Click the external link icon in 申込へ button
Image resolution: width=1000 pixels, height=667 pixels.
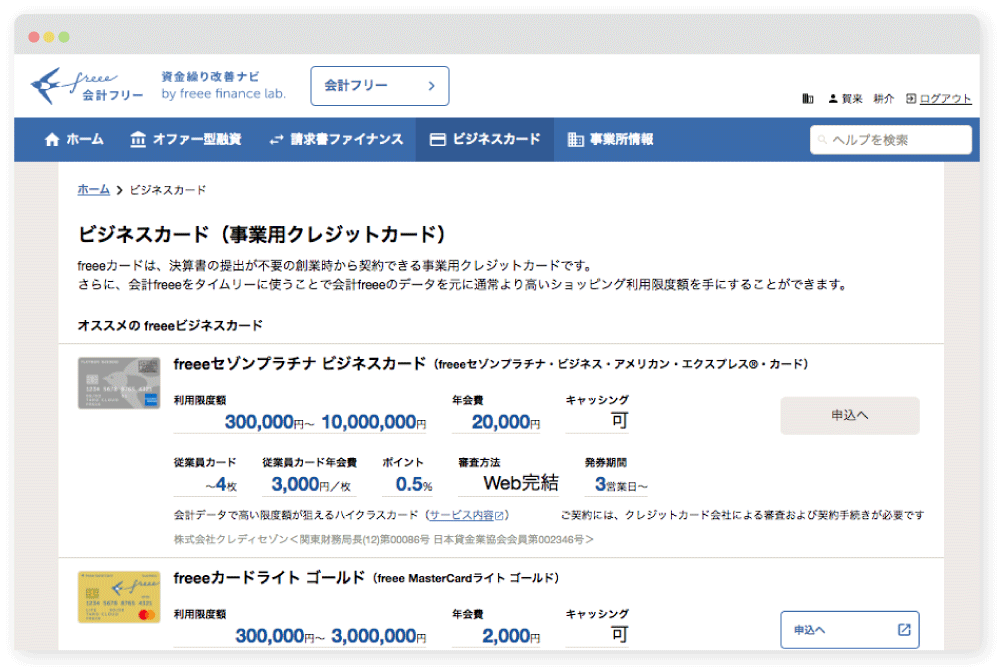(x=904, y=630)
